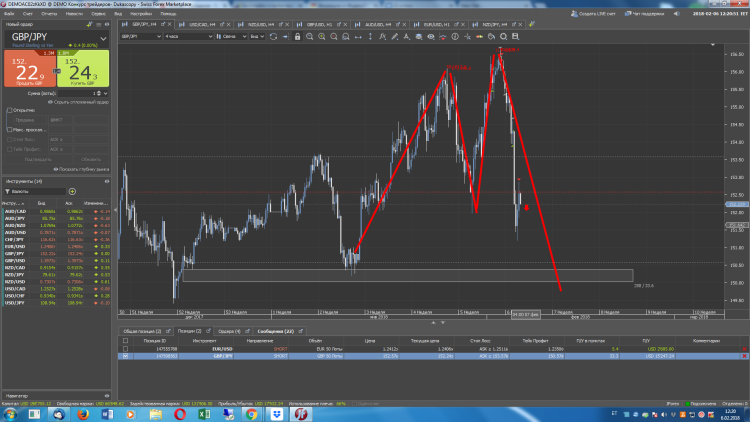Click the second zoom magnifier icon in chart toolbar
Image resolution: width=750 pixels, height=422 pixels.
[x=321, y=36]
